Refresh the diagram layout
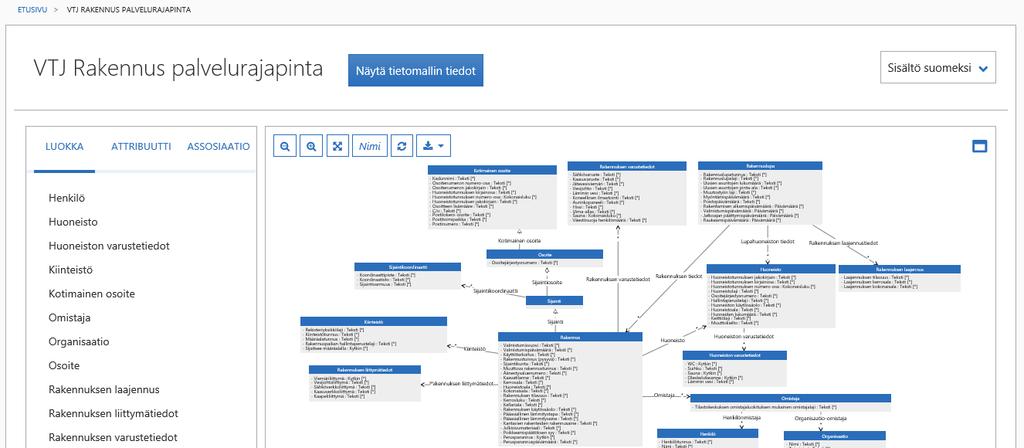The image size is (1024, 448). pos(402,146)
